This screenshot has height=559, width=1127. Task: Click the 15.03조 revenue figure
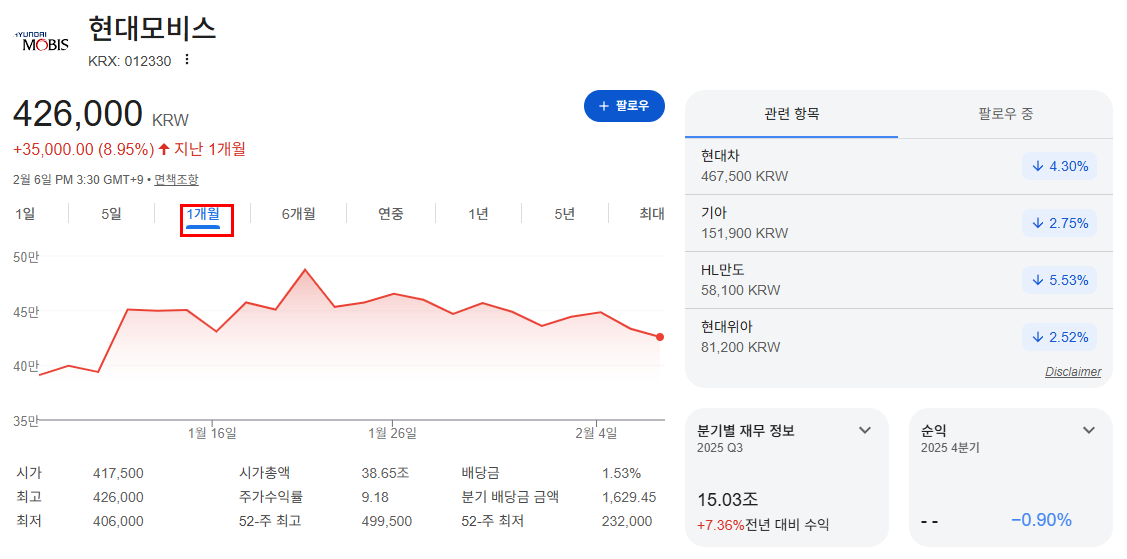tap(727, 500)
